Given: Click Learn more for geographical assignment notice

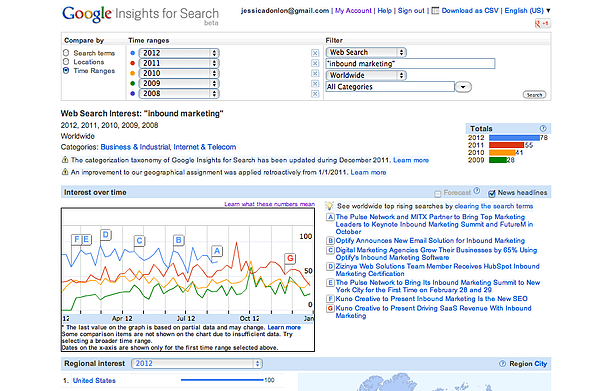Looking at the screenshot, I should 368,173.
